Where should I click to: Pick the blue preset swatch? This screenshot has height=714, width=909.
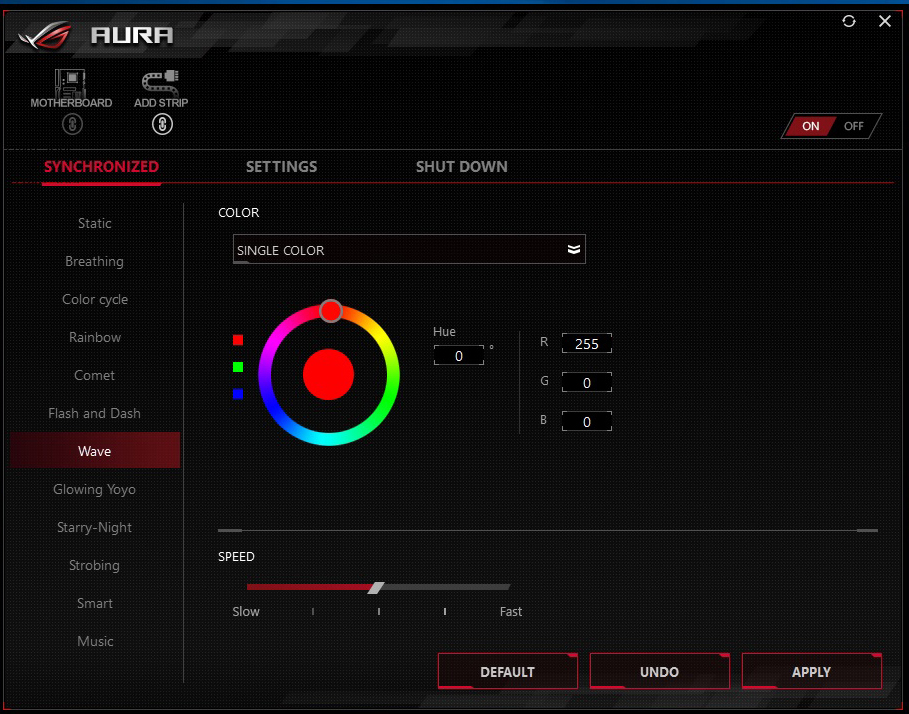[238, 394]
